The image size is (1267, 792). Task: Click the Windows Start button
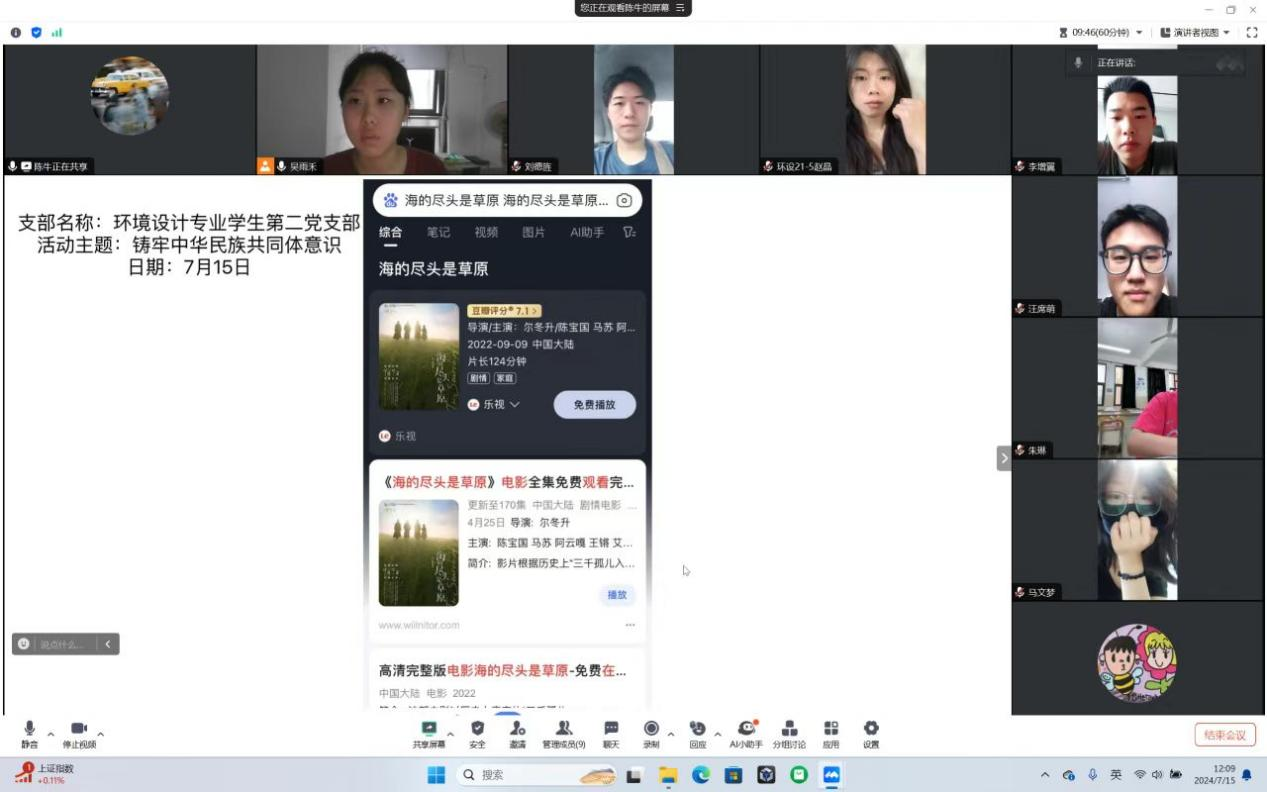coord(437,775)
